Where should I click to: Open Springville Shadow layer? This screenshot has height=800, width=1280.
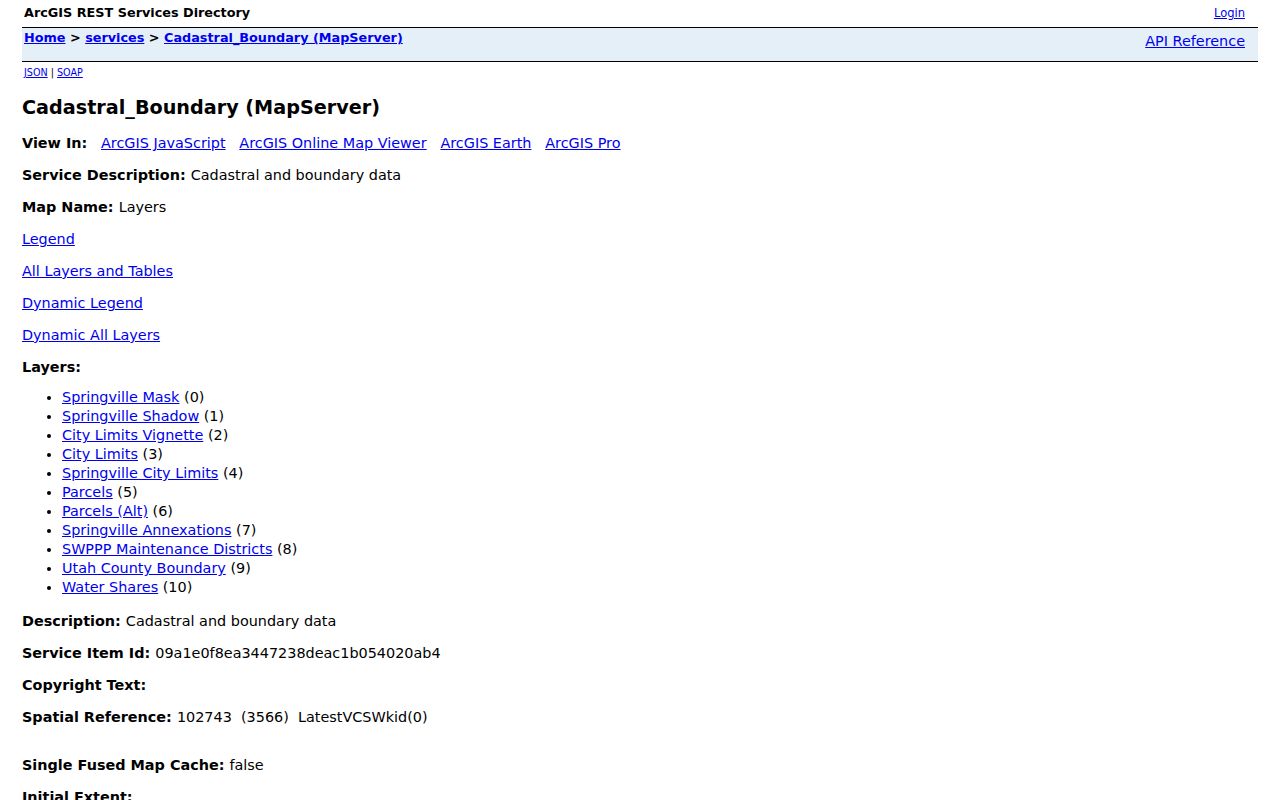[130, 416]
